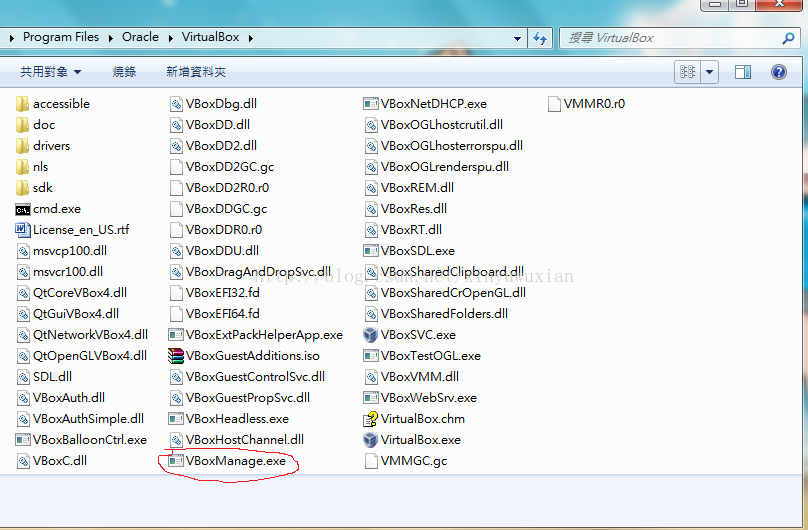The height and width of the screenshot is (530, 808).
Task: Click the refresh button next to address bar
Action: (x=540, y=38)
